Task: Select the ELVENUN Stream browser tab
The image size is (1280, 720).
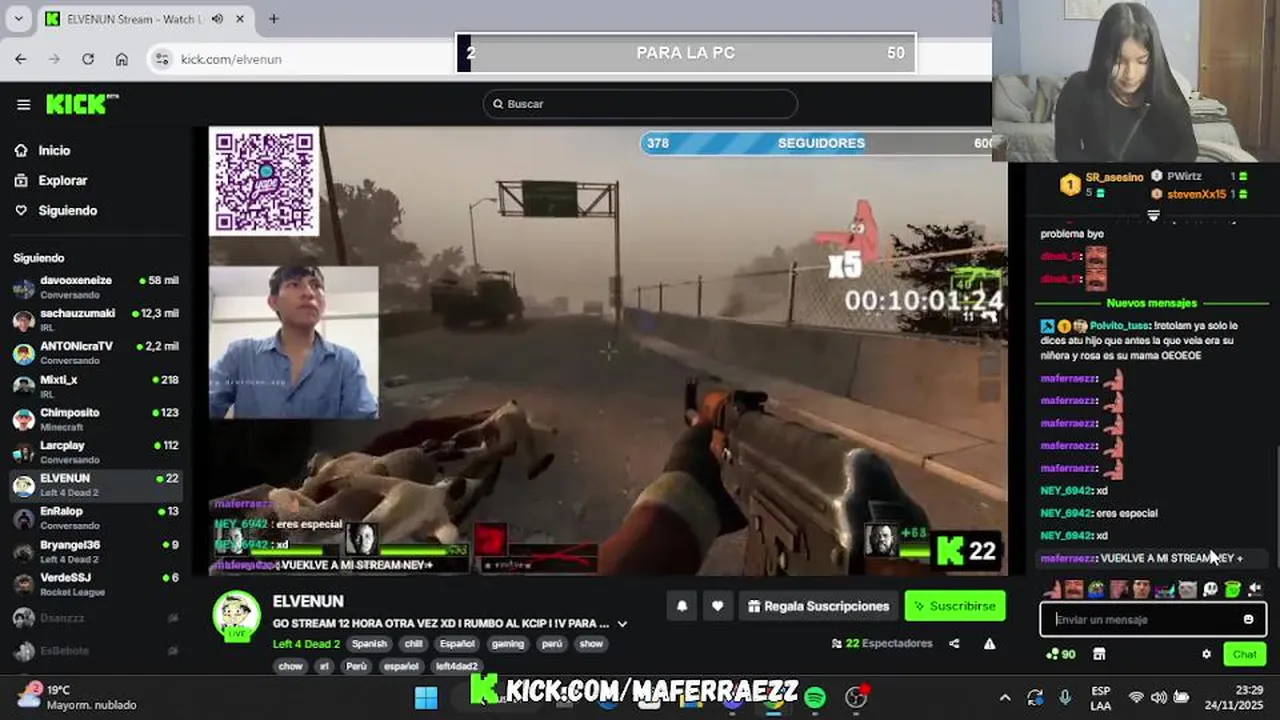Action: pyautogui.click(x=146, y=19)
